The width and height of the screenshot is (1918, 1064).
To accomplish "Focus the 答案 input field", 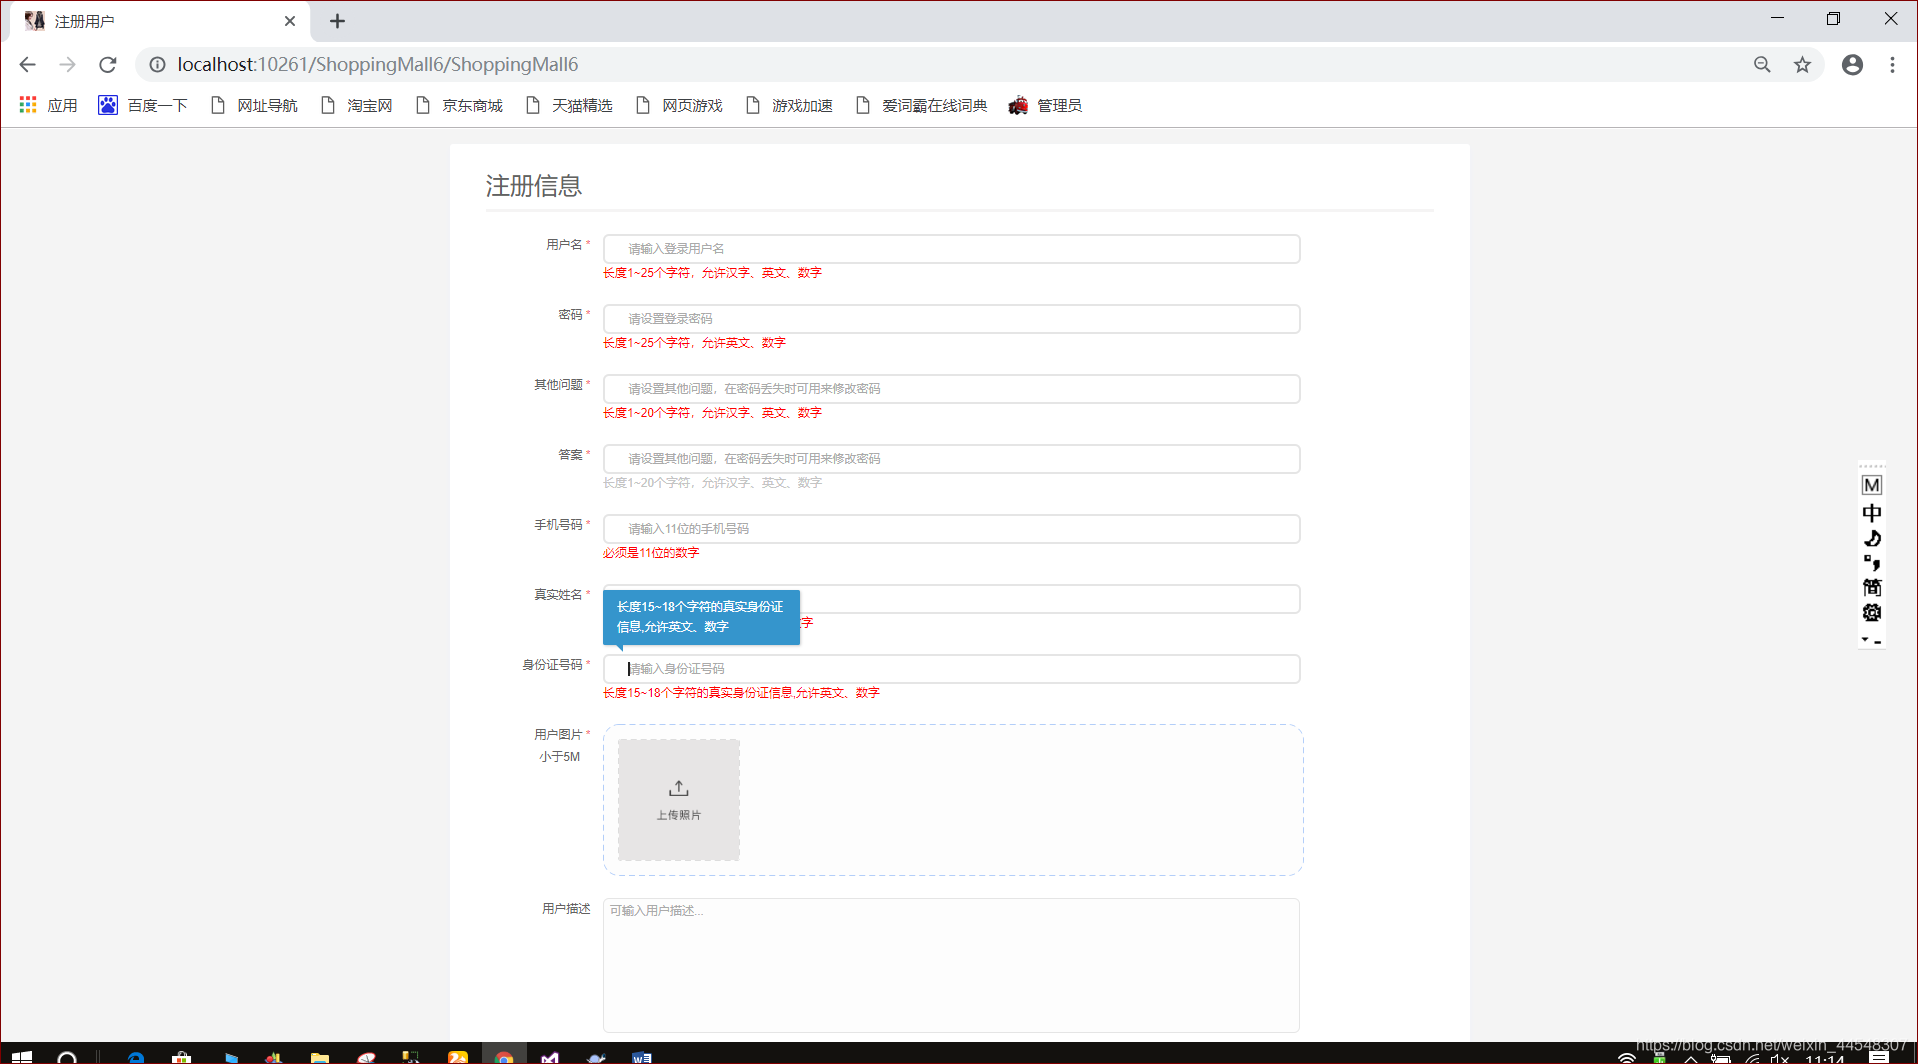I will 951,459.
